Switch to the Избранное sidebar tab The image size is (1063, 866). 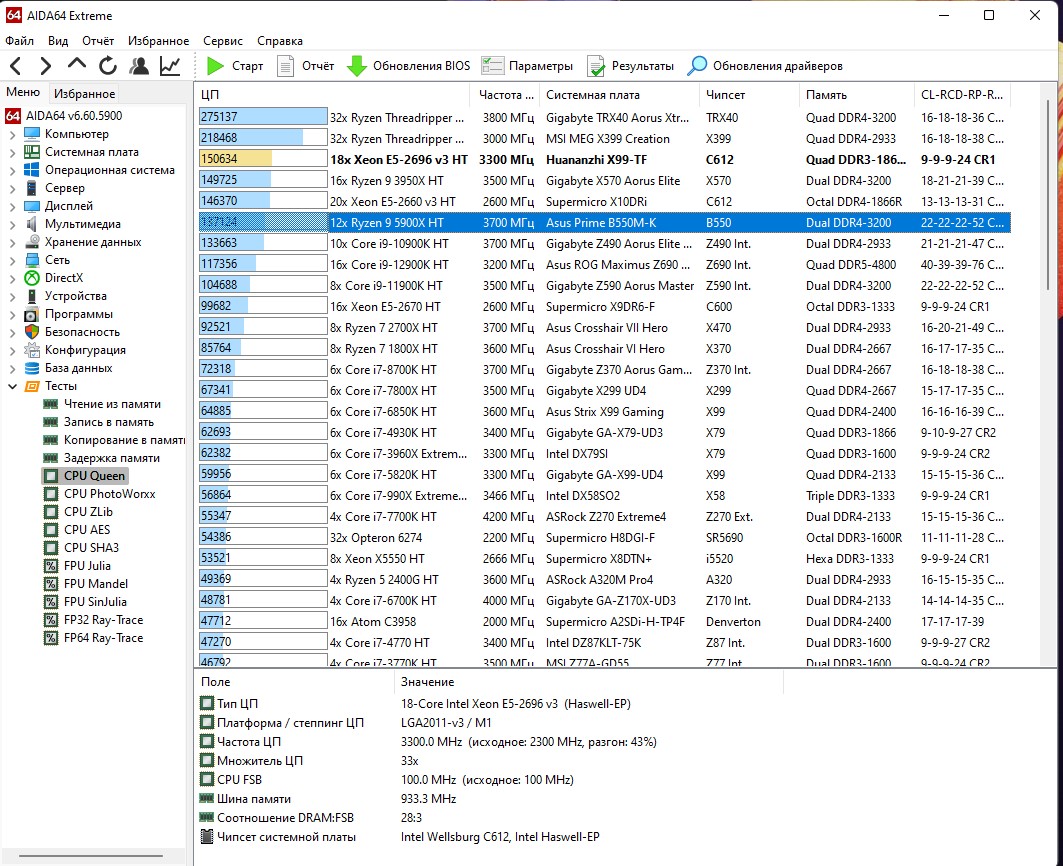tap(84, 94)
